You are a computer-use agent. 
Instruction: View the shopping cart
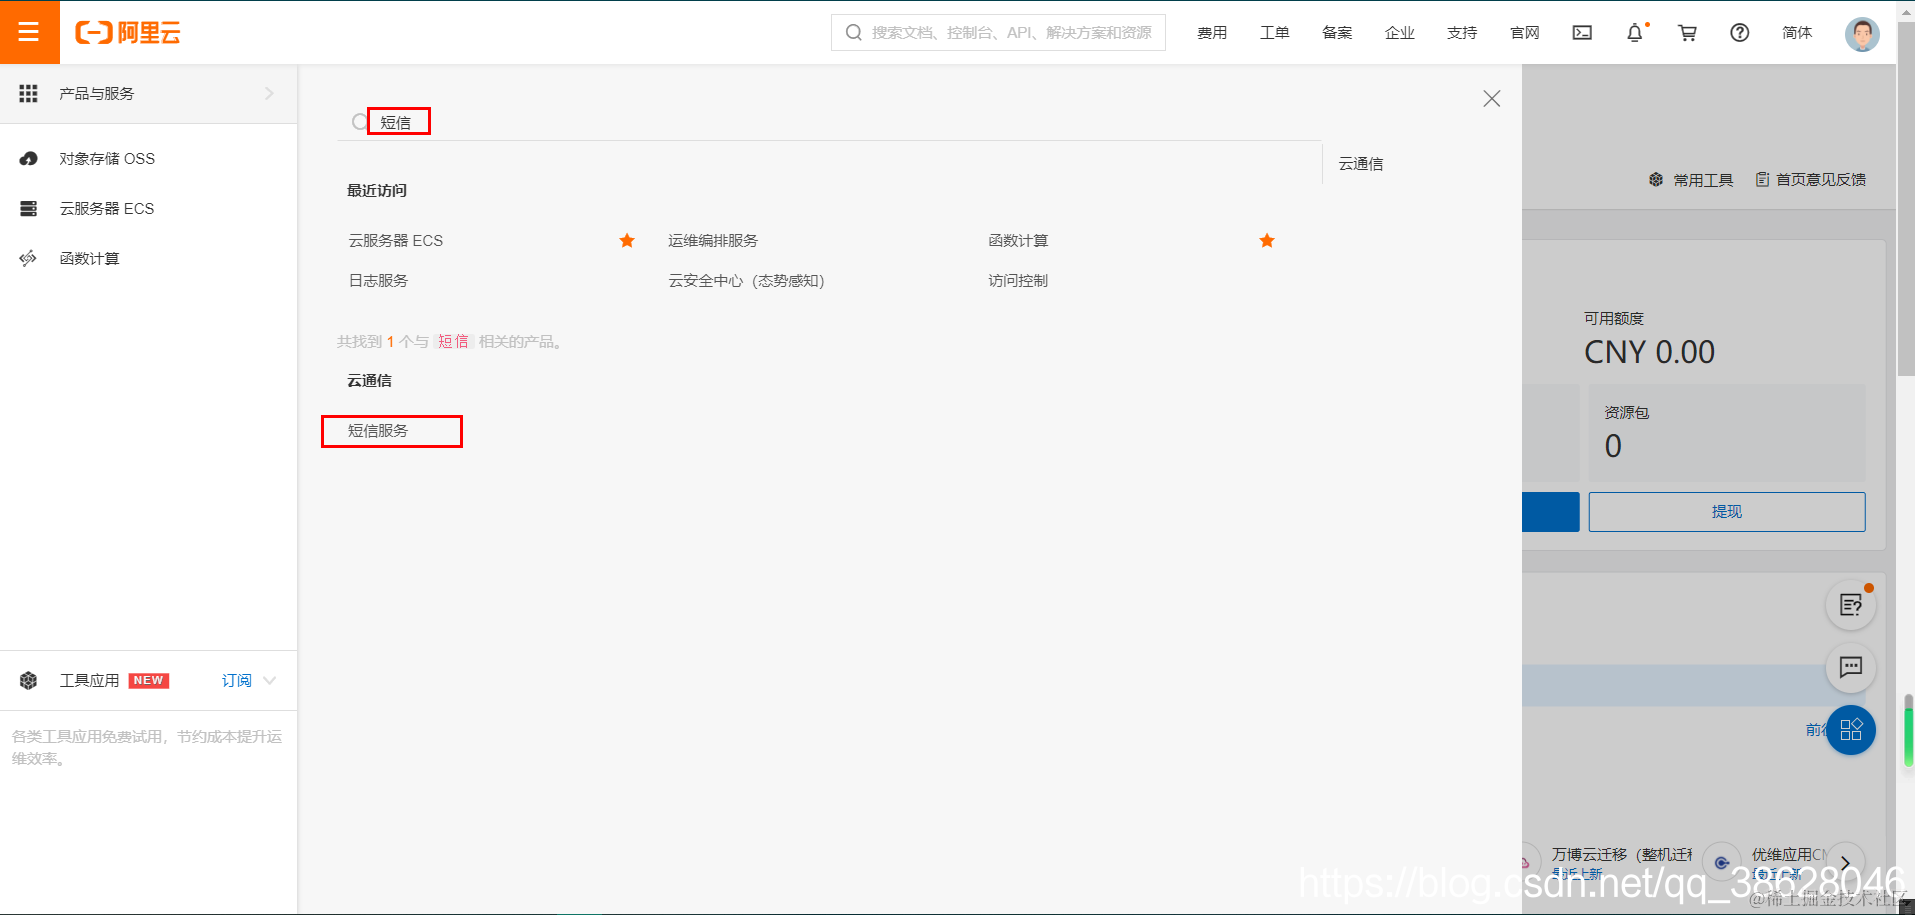point(1687,32)
